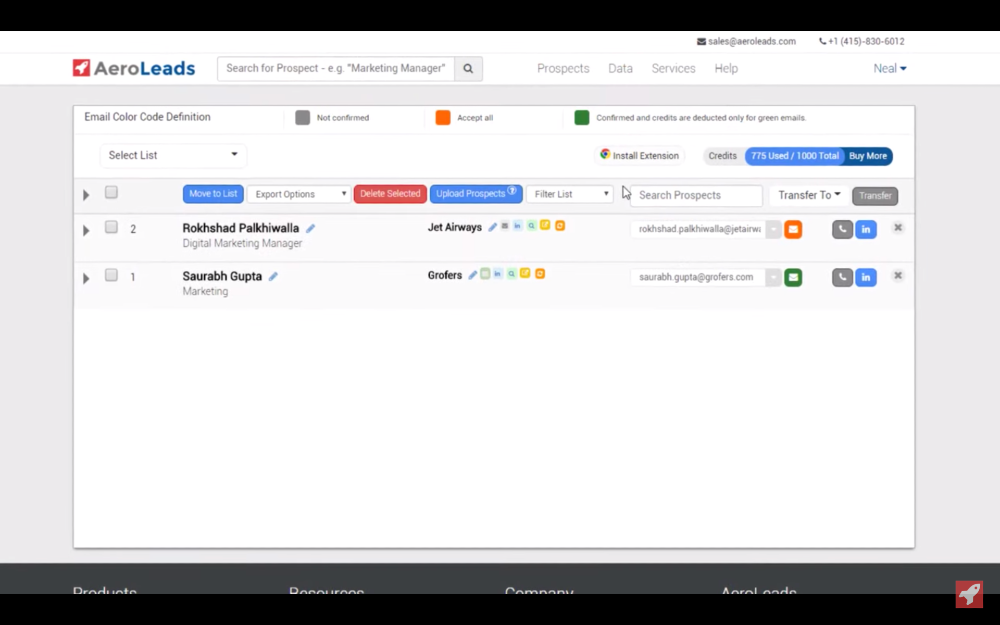Open the Export Options dropdown
1000x625 pixels.
[298, 194]
